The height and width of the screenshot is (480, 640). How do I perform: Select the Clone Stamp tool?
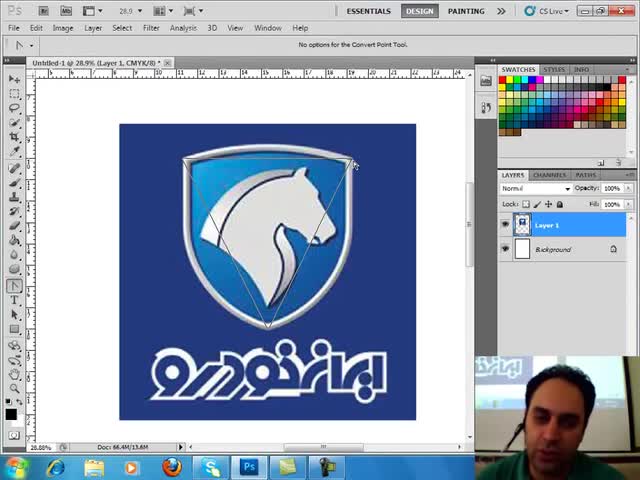point(14,197)
